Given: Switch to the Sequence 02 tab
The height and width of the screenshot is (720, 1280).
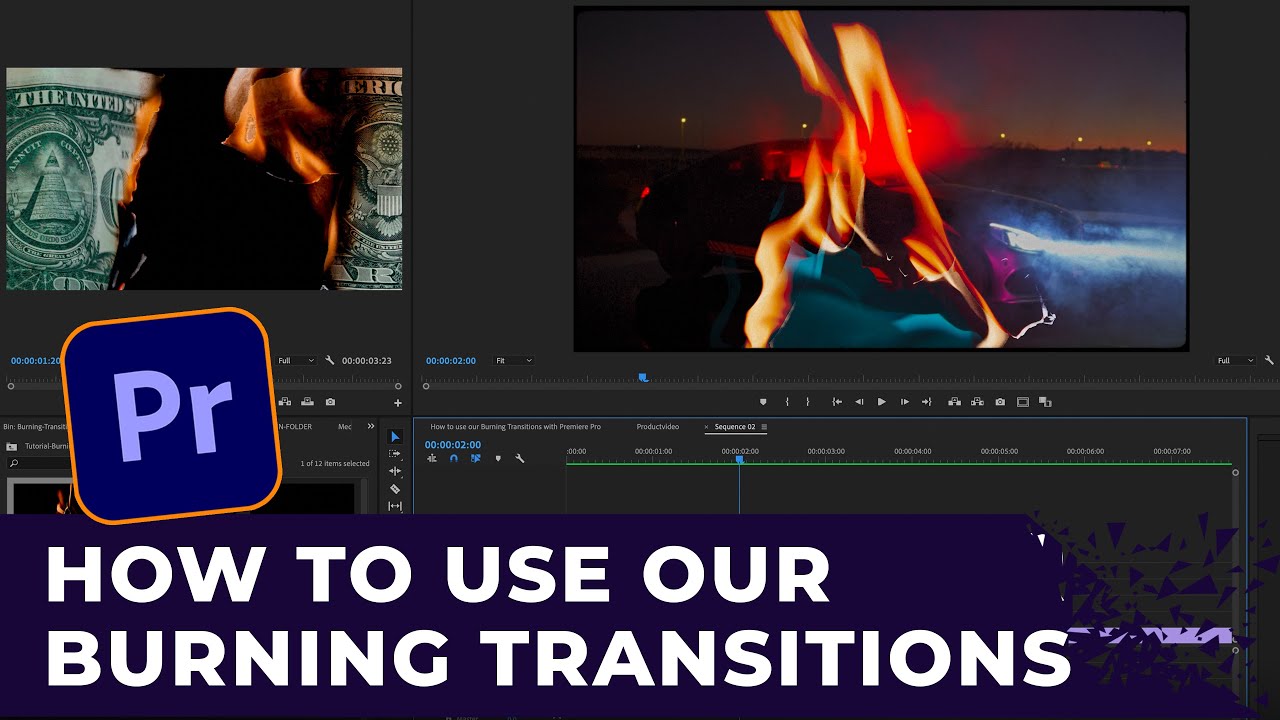Looking at the screenshot, I should click(x=735, y=426).
